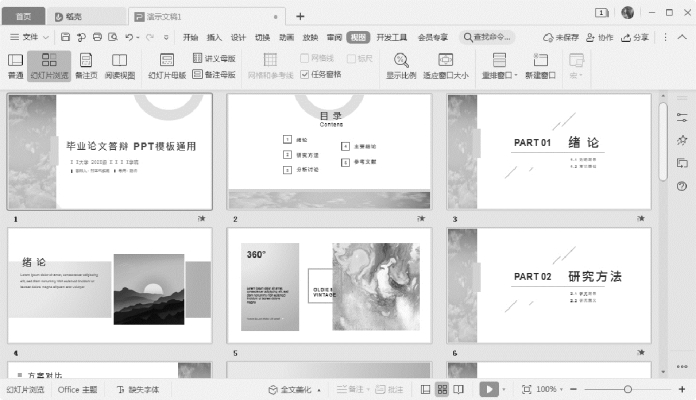Image resolution: width=696 pixels, height=400 pixels.
Task: Open 备注页 notes page view
Action: (x=86, y=66)
